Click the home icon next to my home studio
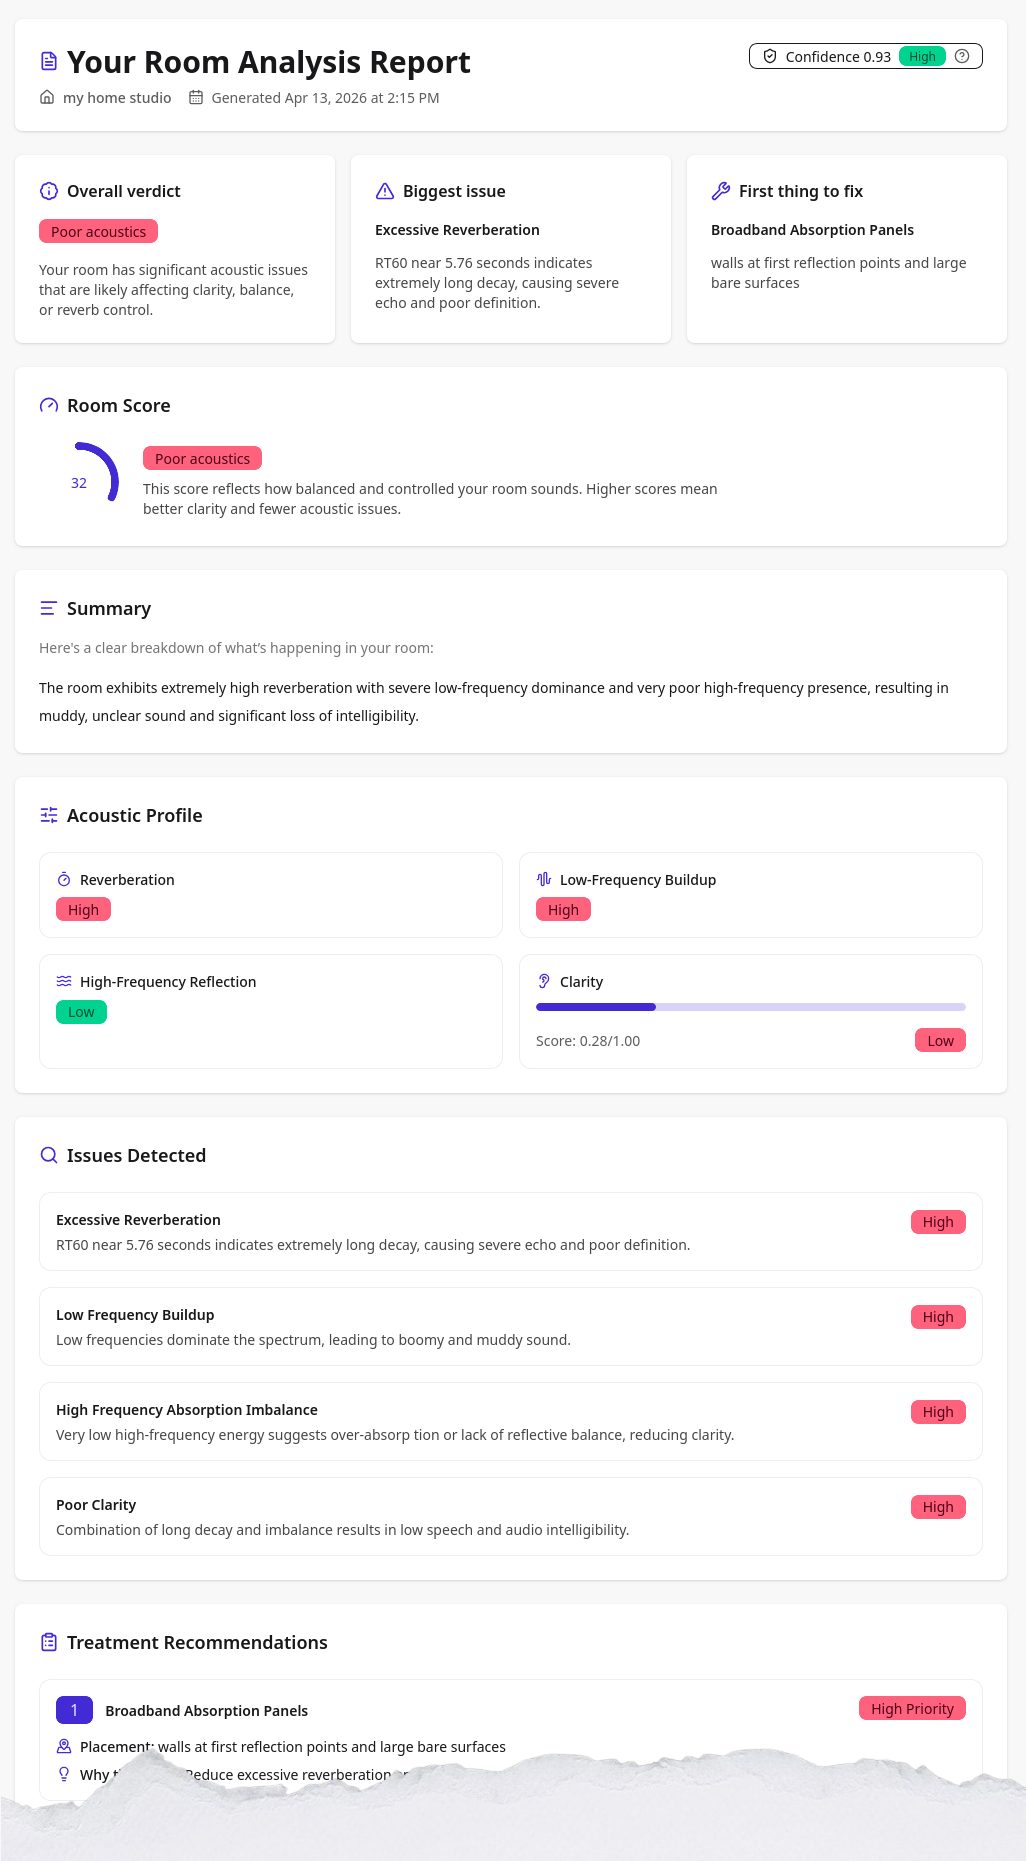This screenshot has width=1026, height=1861. pos(47,97)
